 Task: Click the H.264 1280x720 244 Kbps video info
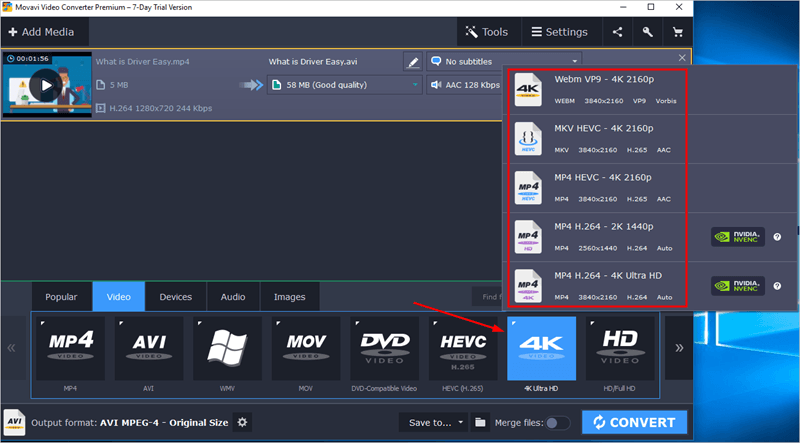tap(161, 108)
